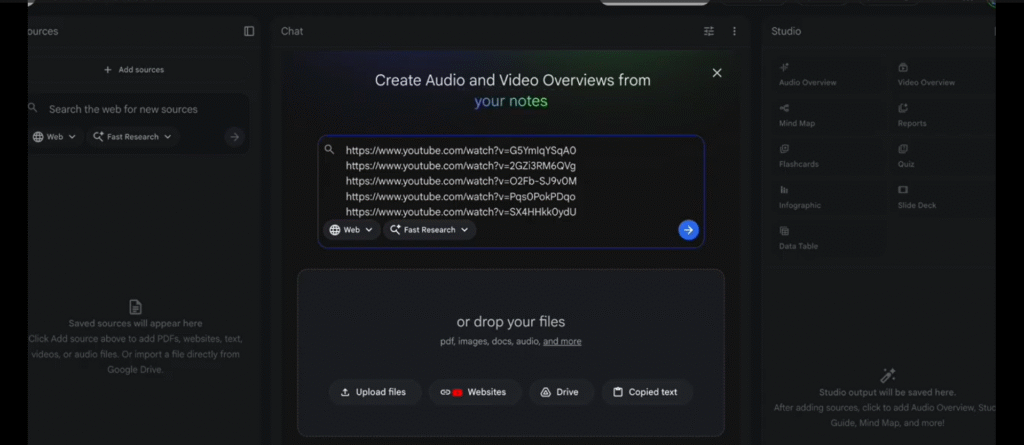Viewport: 1024px width, 445px height.
Task: Expand the Web dropdown in dialog
Action: pyautogui.click(x=351, y=230)
